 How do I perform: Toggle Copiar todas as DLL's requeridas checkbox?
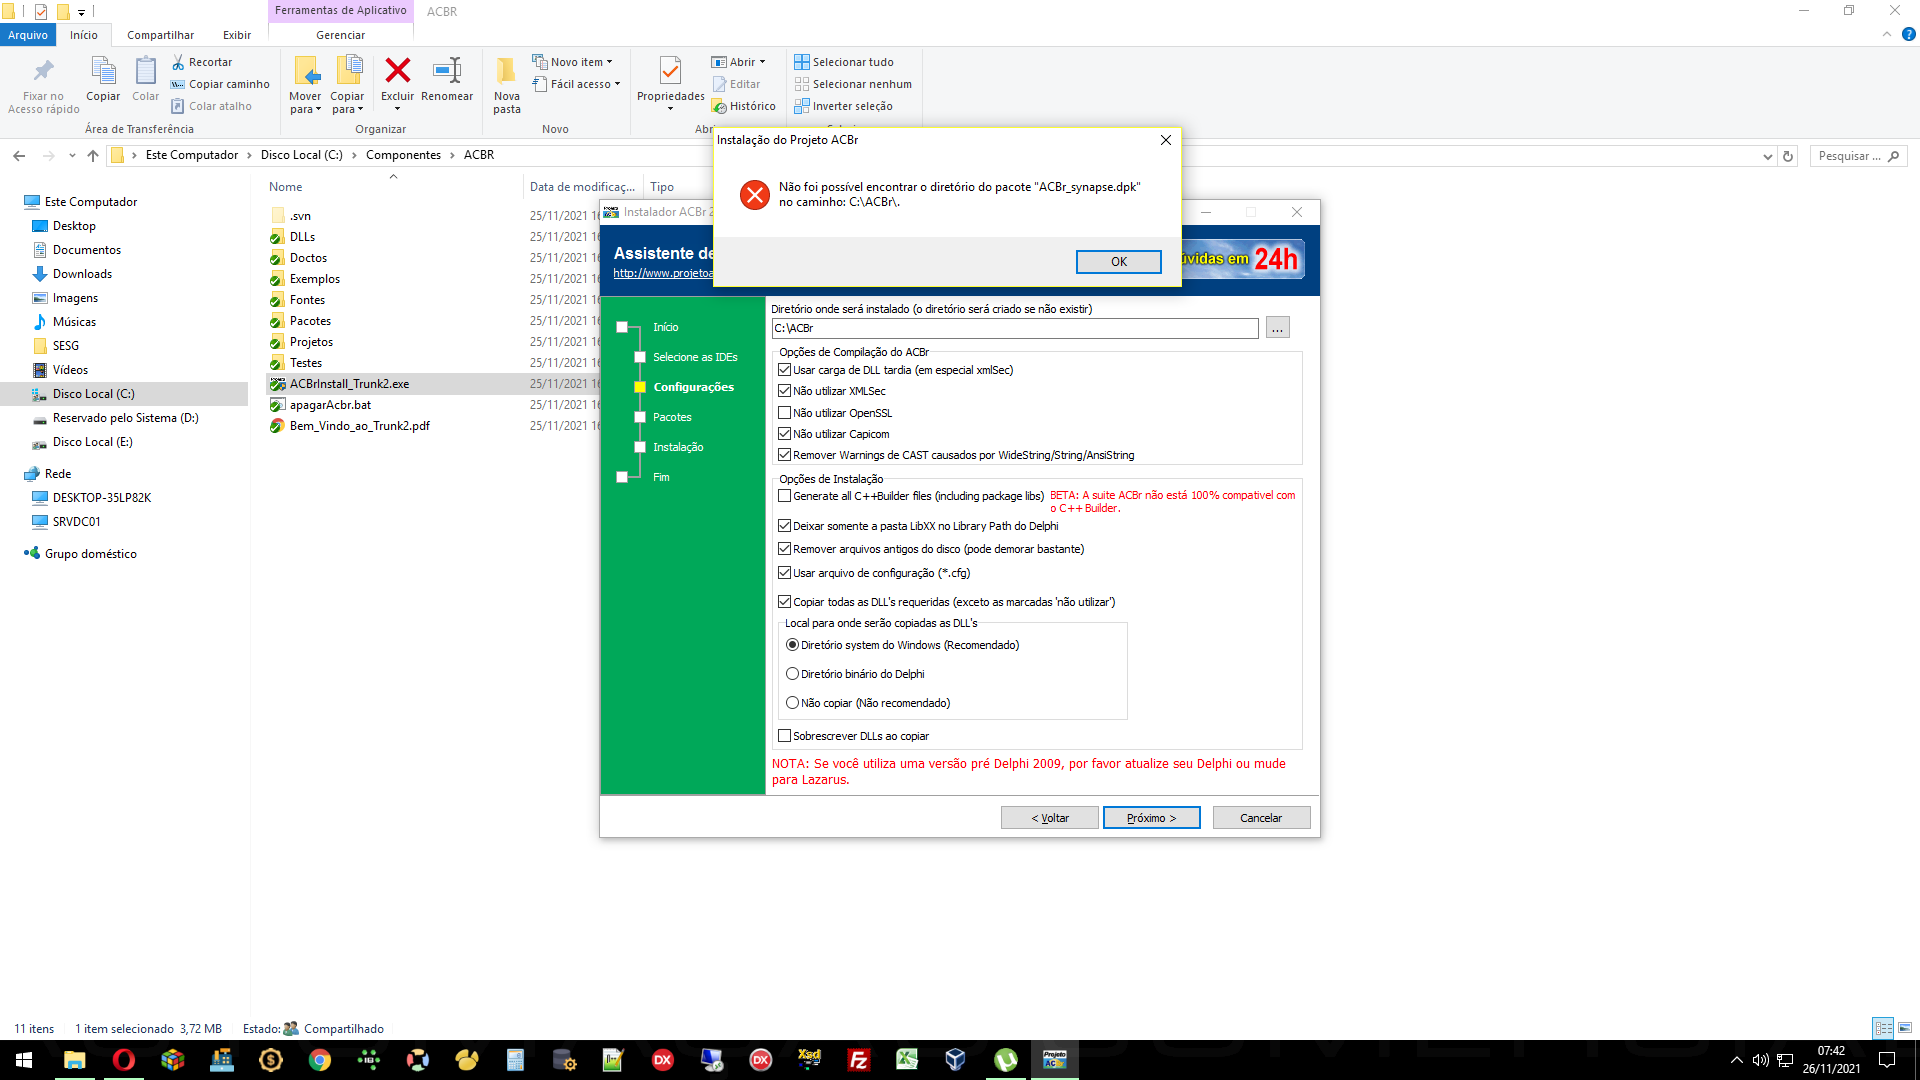(x=785, y=602)
